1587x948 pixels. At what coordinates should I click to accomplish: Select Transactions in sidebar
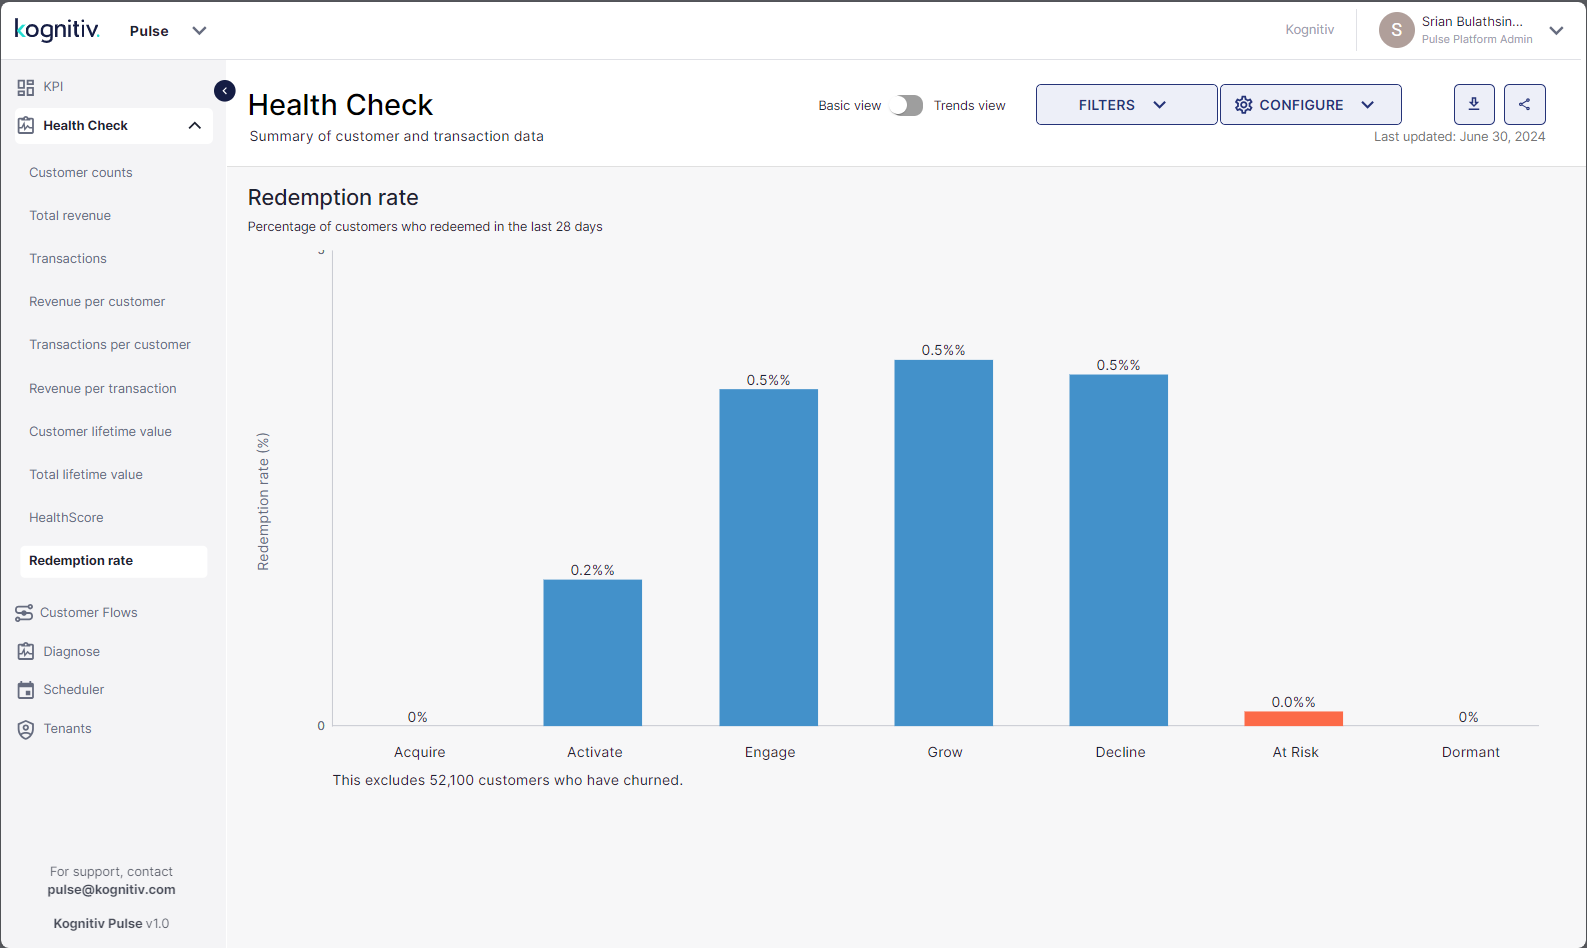(68, 259)
